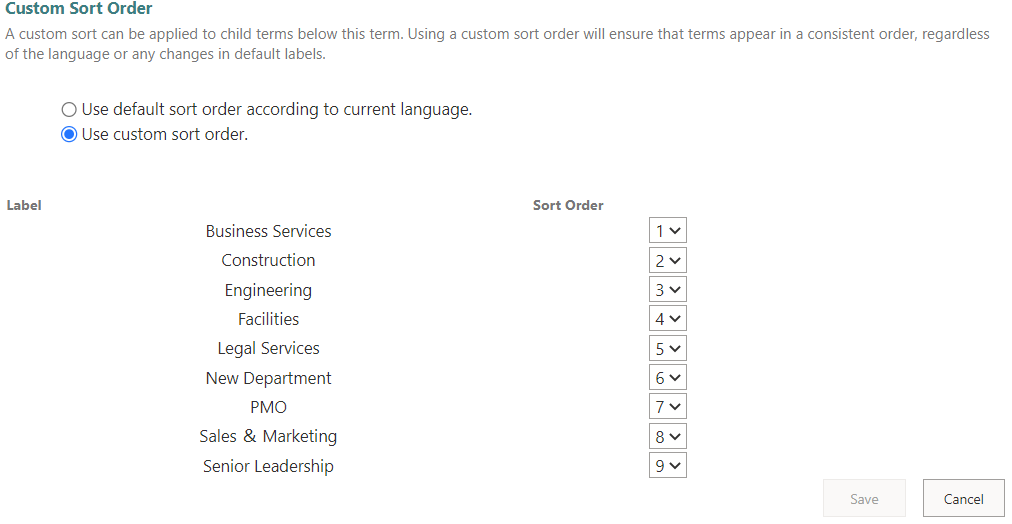Open Sales & Marketing sort order dropdown

[667, 437]
